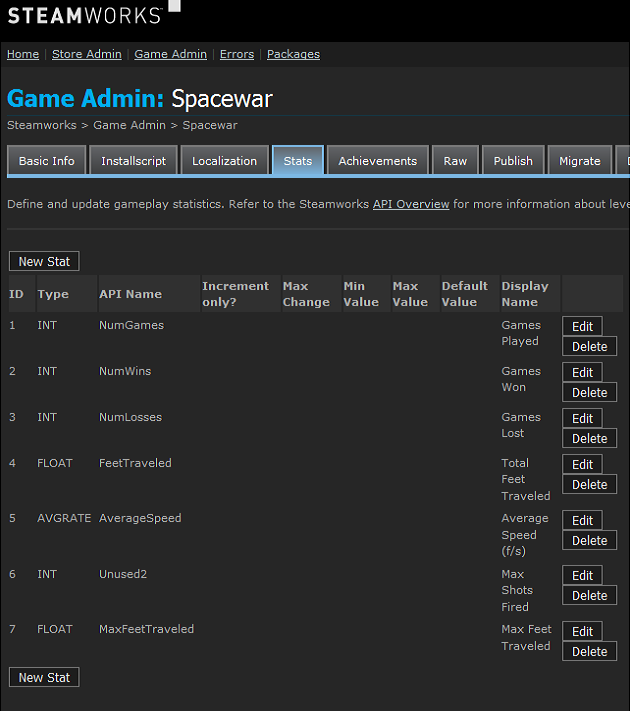Viewport: 630px width, 711px height.
Task: Go to Store Admin page
Action: pos(86,54)
